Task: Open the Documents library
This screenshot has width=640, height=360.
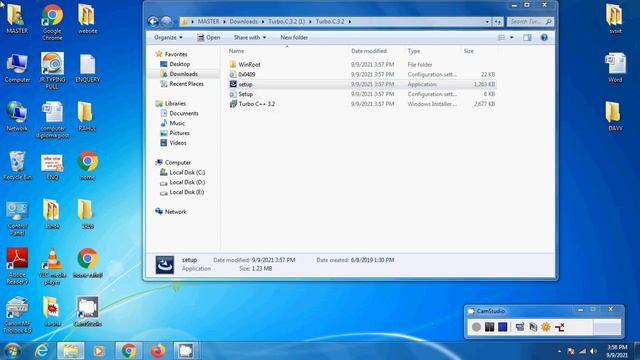Action: pyautogui.click(x=184, y=113)
